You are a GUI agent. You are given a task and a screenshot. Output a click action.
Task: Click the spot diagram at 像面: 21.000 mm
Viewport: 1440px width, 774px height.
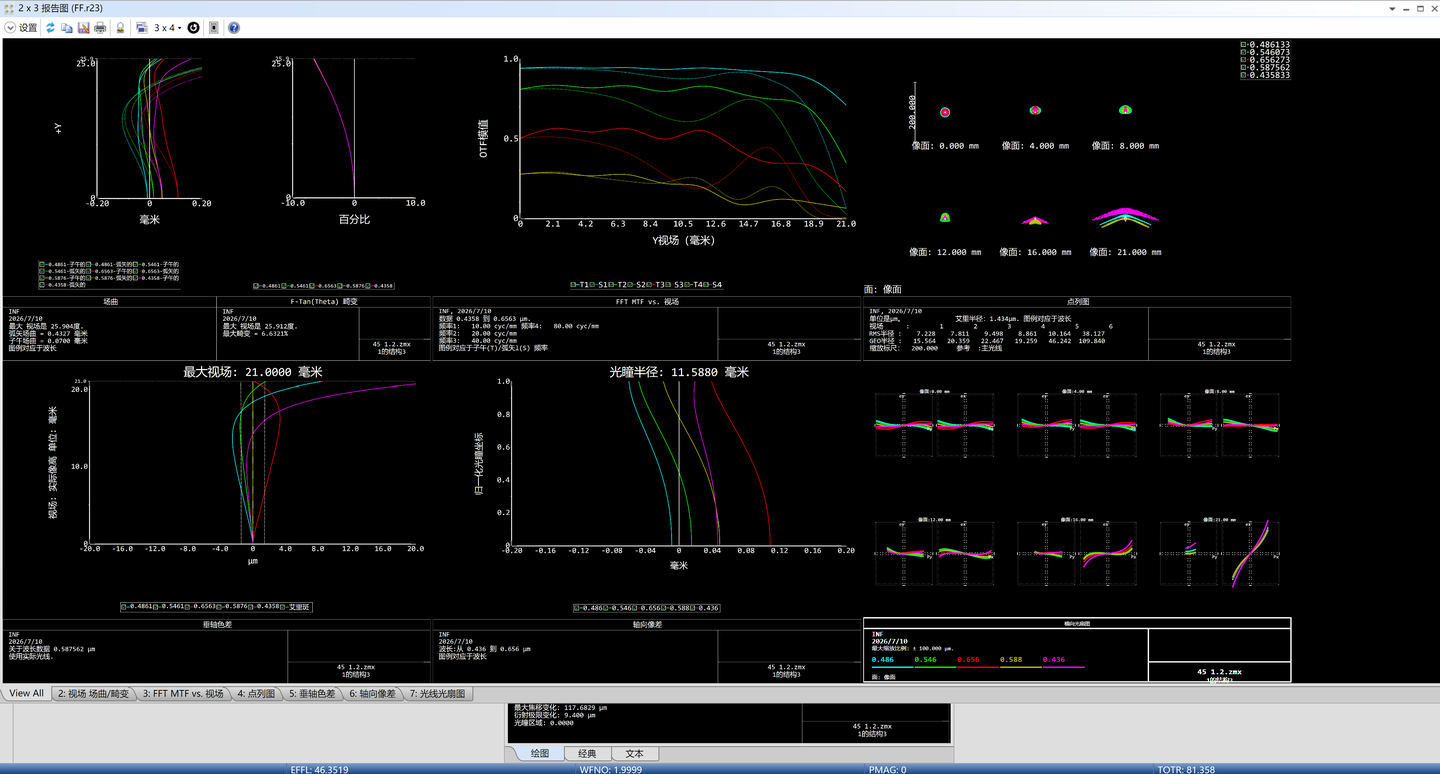(x=1125, y=218)
